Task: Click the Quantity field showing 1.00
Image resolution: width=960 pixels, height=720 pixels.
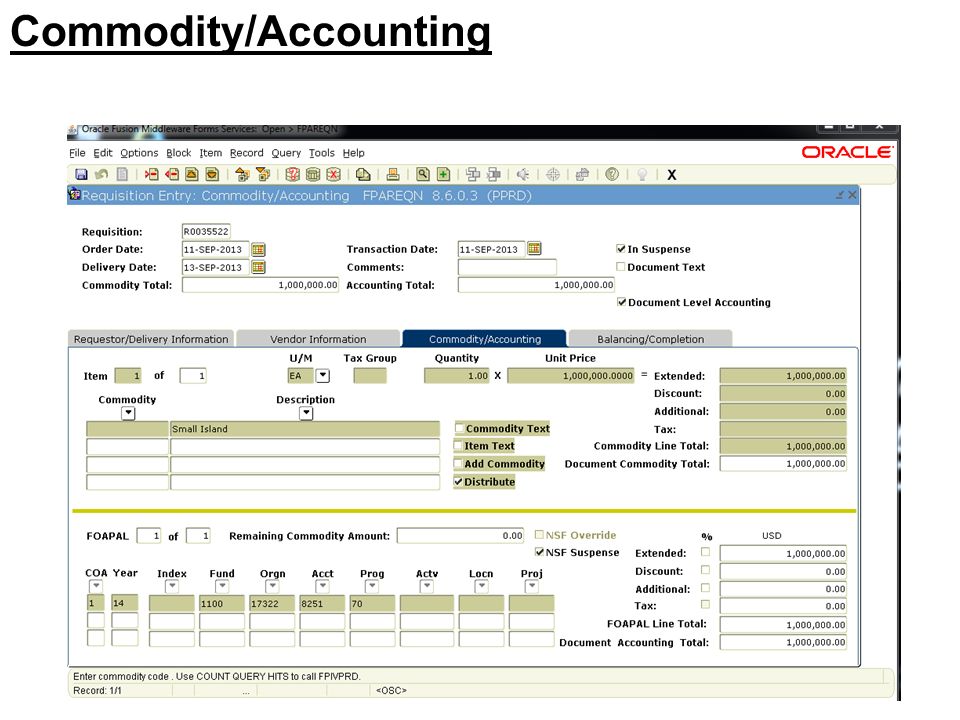Action: click(x=457, y=376)
